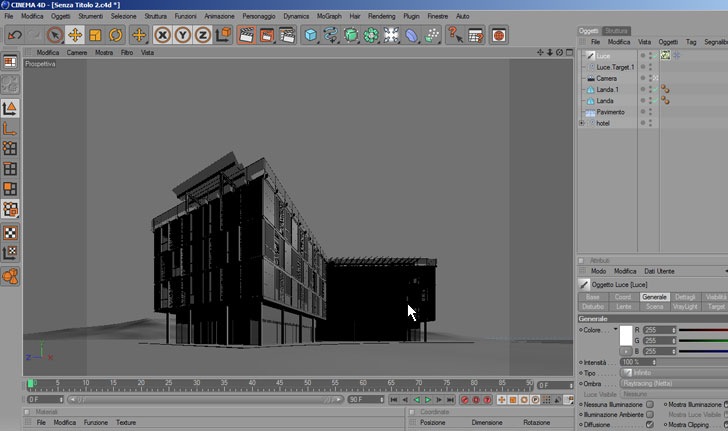Open the spline tools icon
The image size is (728, 431).
pyautogui.click(x=331, y=35)
